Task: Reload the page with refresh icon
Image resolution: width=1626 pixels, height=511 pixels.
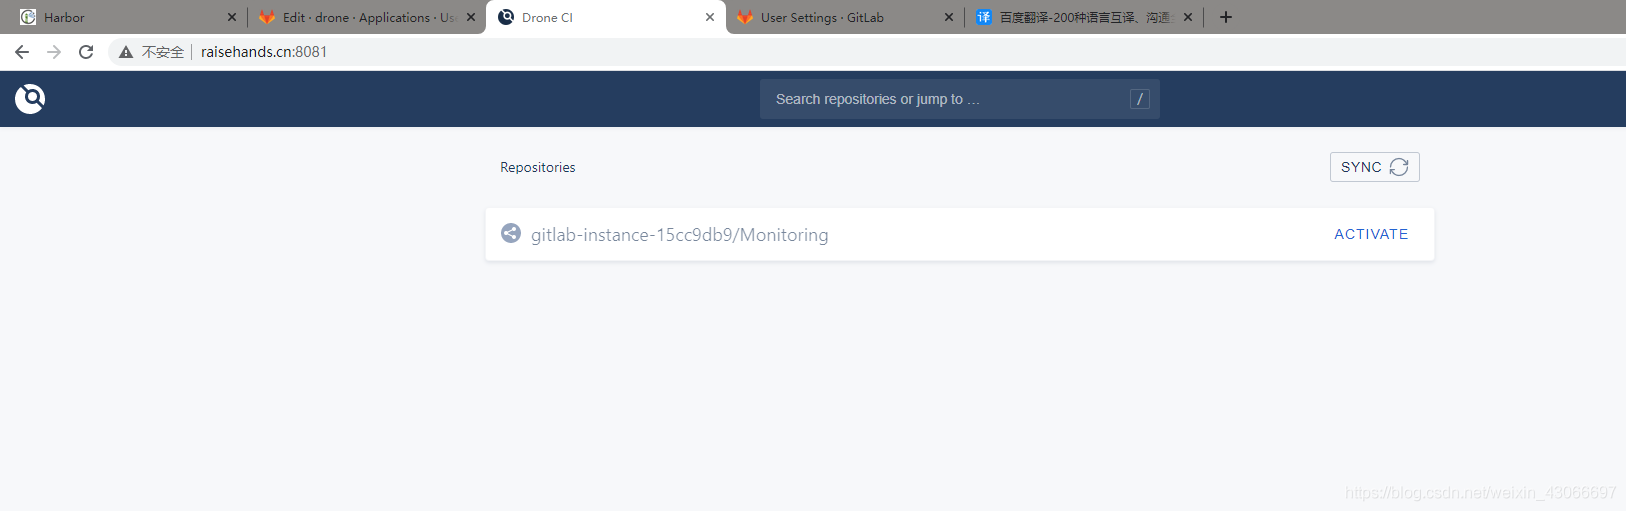Action: 86,52
